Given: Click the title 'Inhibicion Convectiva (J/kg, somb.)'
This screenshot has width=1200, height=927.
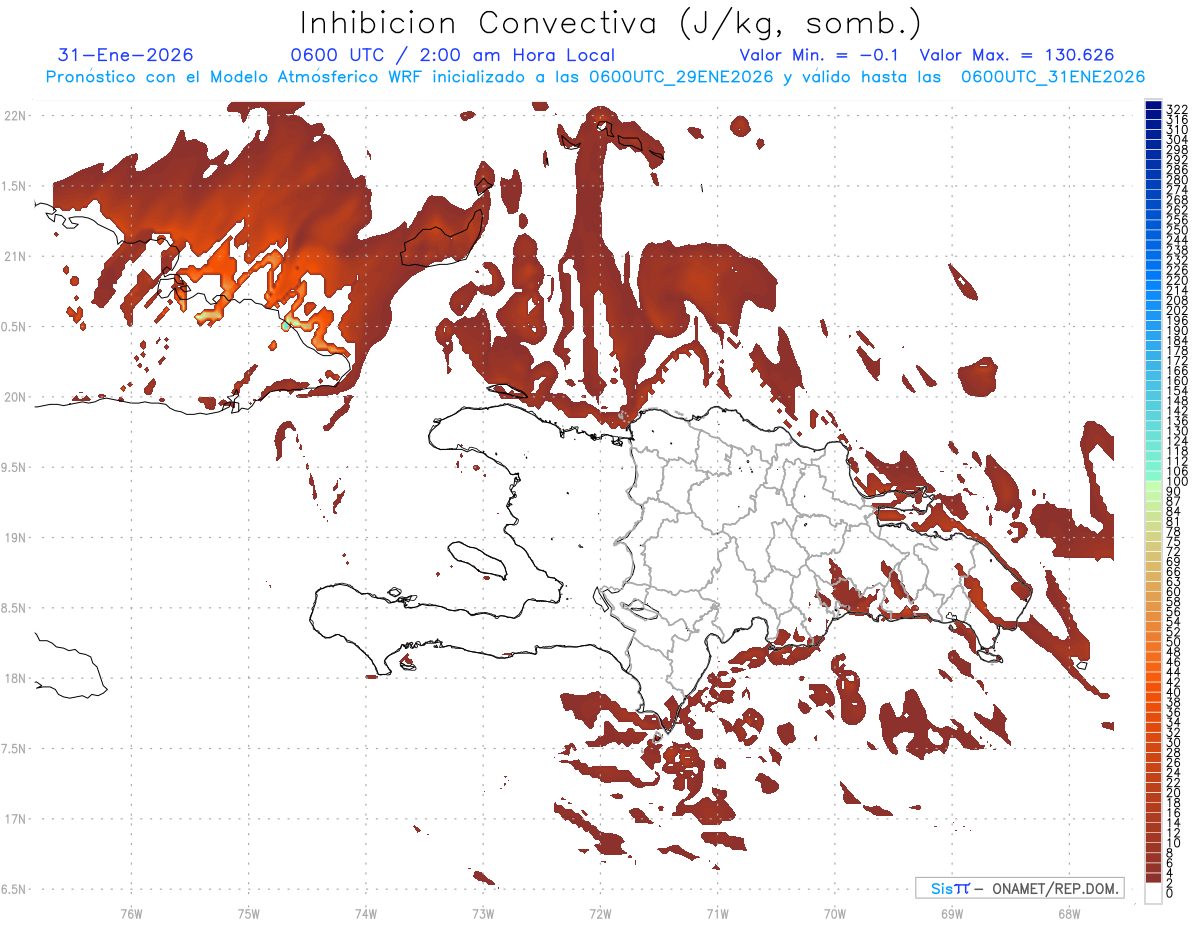Looking at the screenshot, I should point(611,24).
